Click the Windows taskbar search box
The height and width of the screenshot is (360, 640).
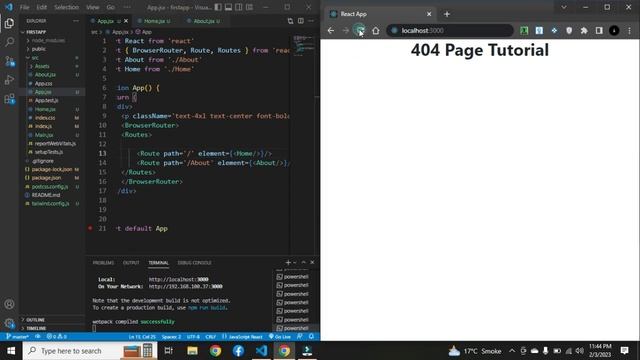[90, 351]
